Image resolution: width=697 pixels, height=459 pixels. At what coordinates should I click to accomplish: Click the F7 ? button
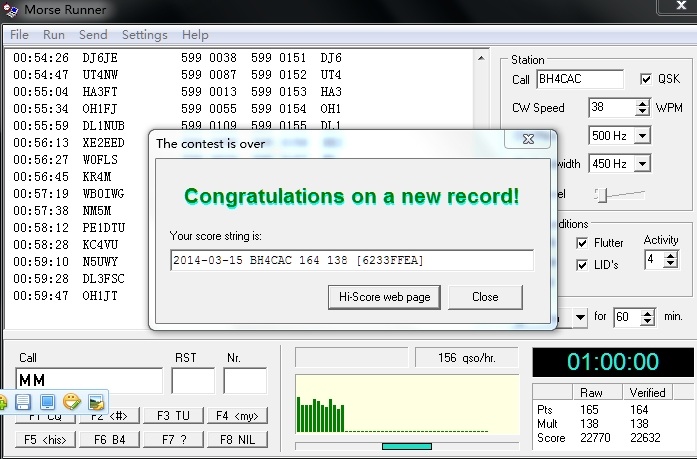(x=173, y=440)
